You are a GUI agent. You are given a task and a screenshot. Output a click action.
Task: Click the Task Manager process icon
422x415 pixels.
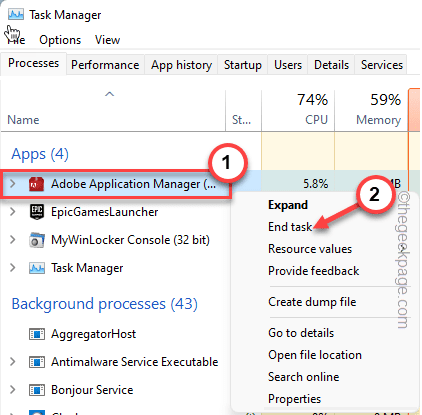point(37,268)
